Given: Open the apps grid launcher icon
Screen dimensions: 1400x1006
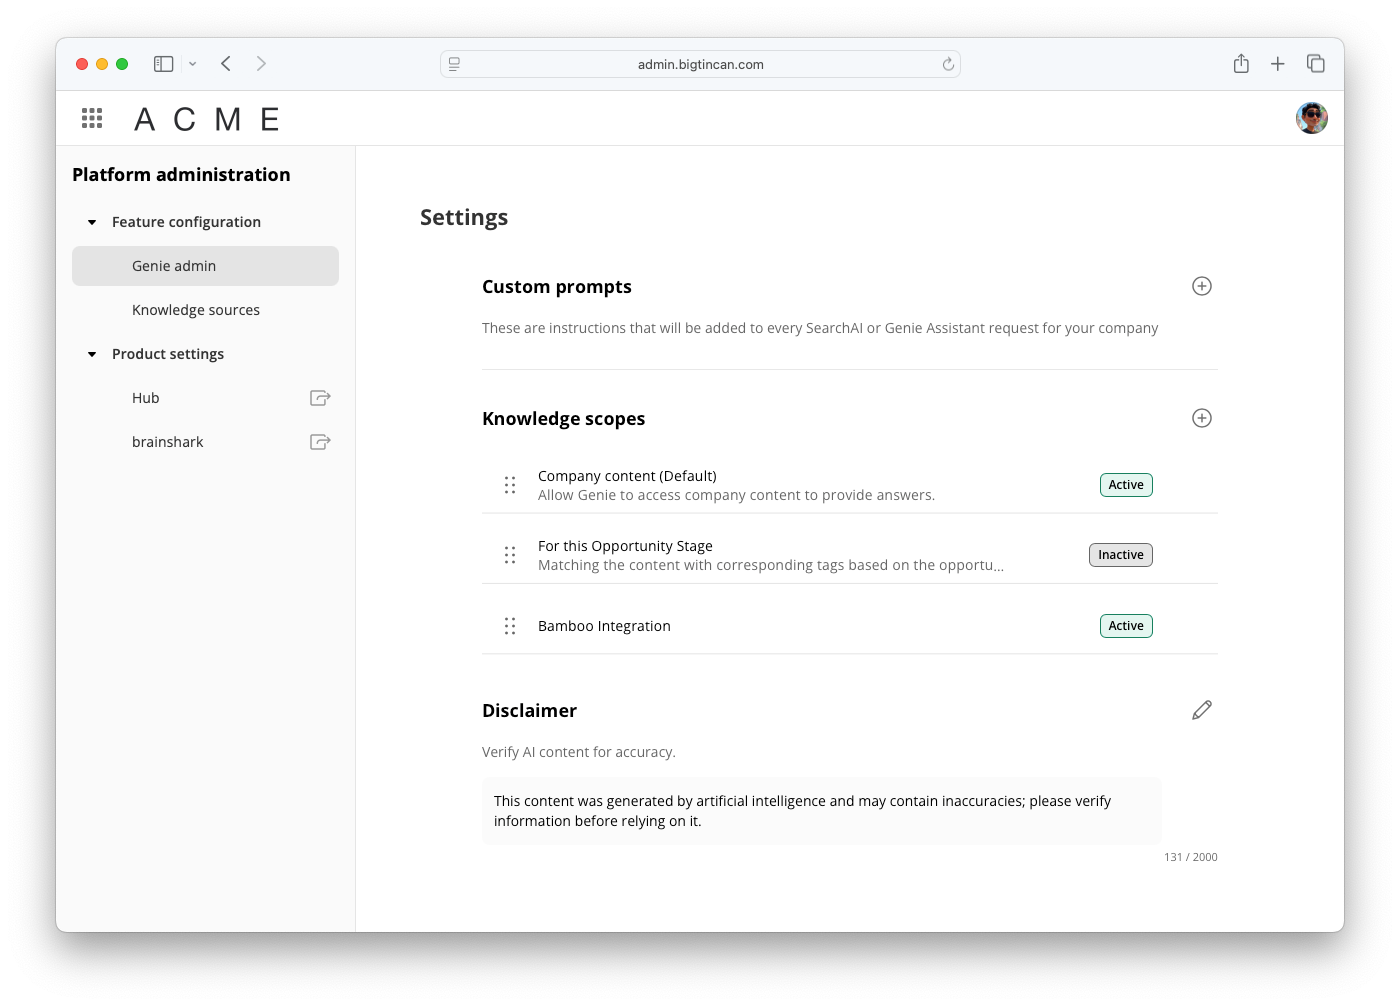Looking at the screenshot, I should click(92, 119).
